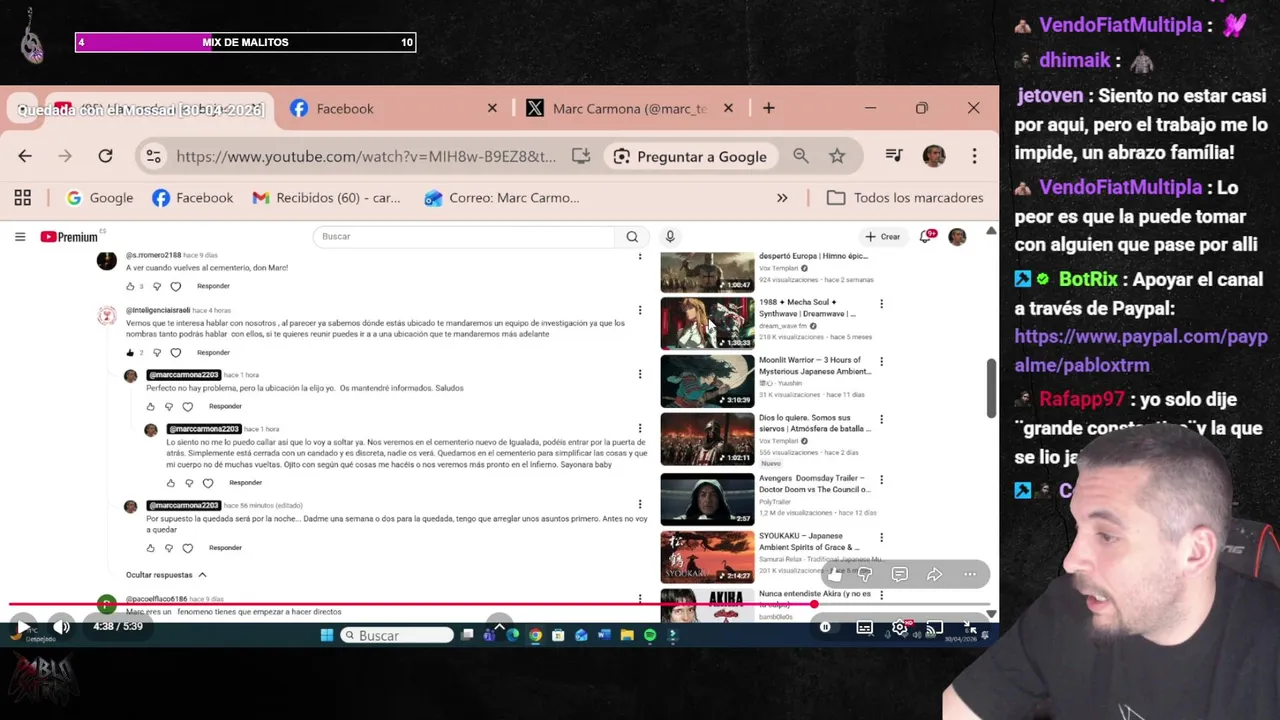
Task: Open Google bookmark
Action: point(99,198)
